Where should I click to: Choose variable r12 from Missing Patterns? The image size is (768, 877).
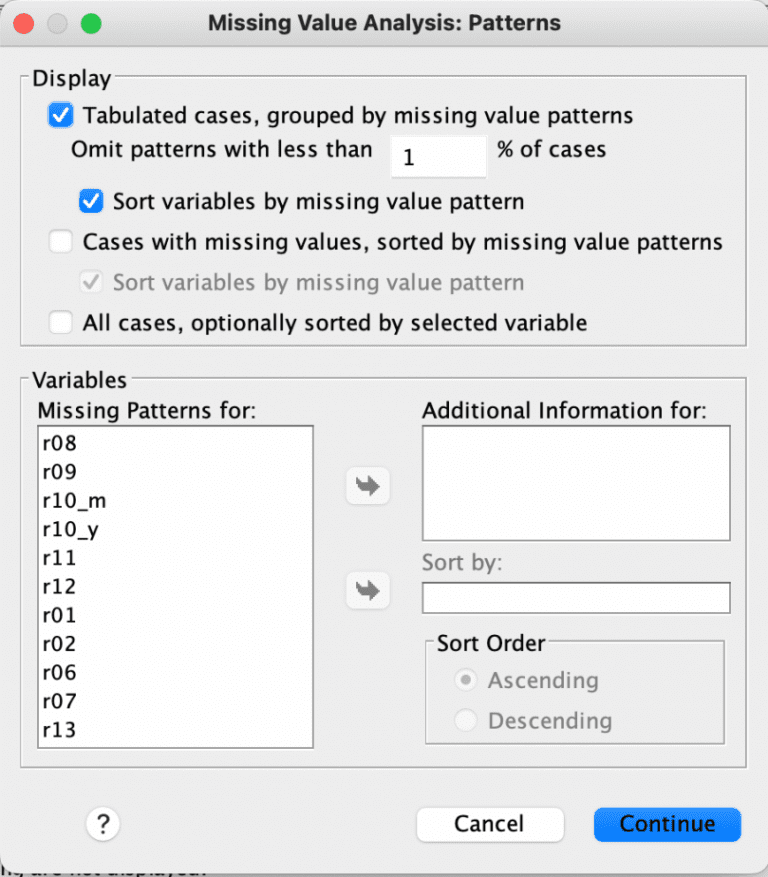[60, 586]
